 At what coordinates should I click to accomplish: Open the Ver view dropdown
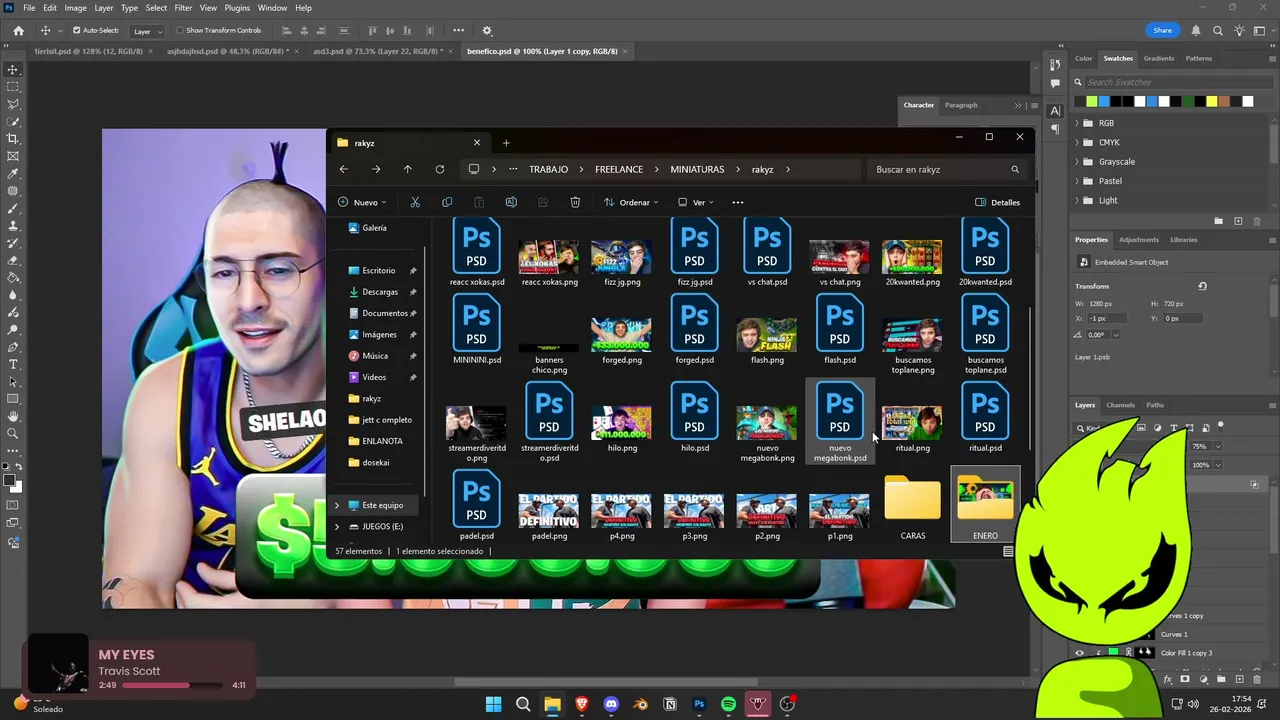coord(695,202)
